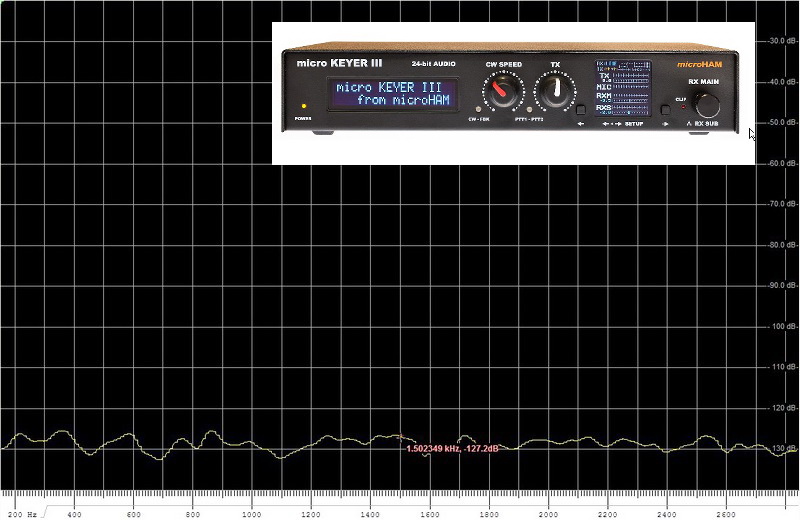800x520 pixels.
Task: Click the 2600 frequency axis label
Action: tap(726, 514)
